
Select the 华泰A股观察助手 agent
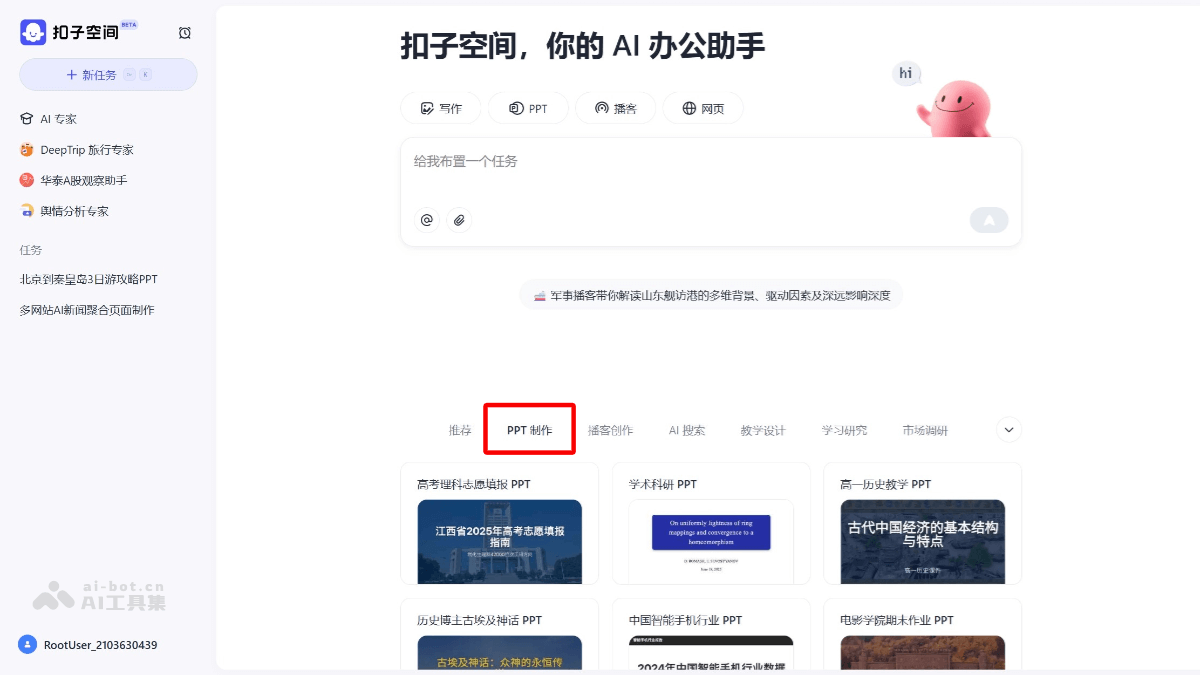84,180
